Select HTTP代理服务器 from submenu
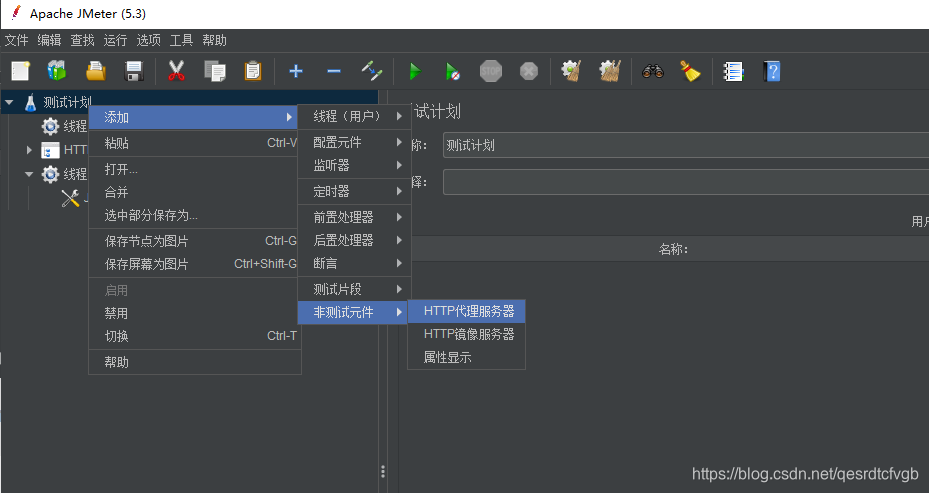Image resolution: width=929 pixels, height=493 pixels. coord(467,311)
